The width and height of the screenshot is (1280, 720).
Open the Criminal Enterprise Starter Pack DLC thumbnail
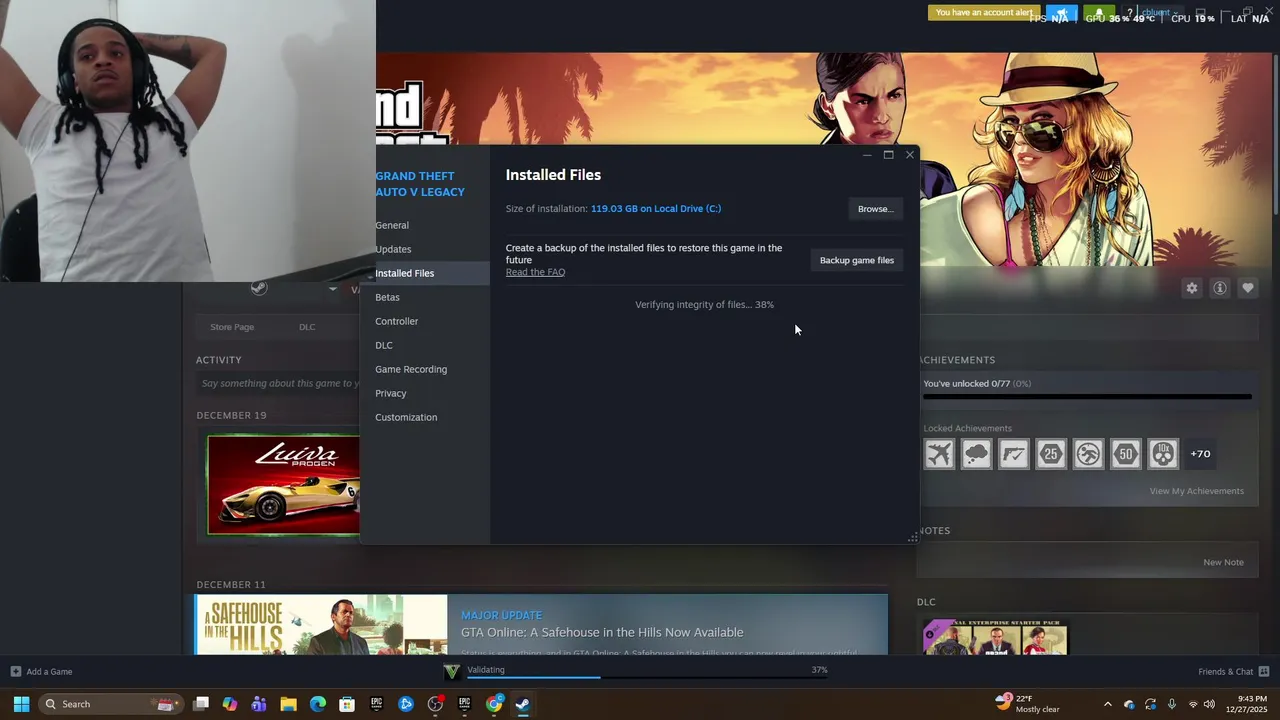pos(996,637)
